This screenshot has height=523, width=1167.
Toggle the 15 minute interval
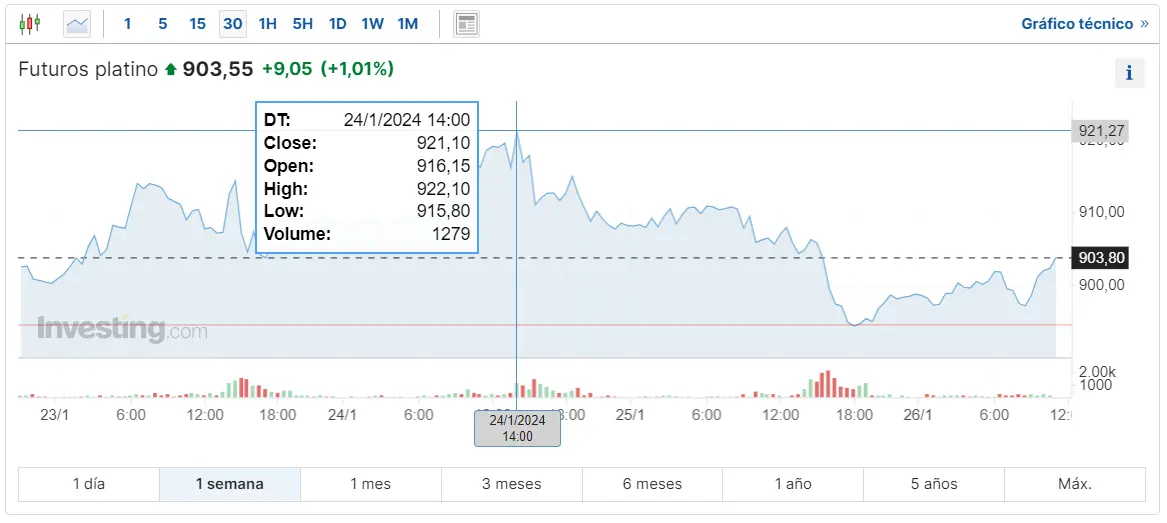(198, 24)
